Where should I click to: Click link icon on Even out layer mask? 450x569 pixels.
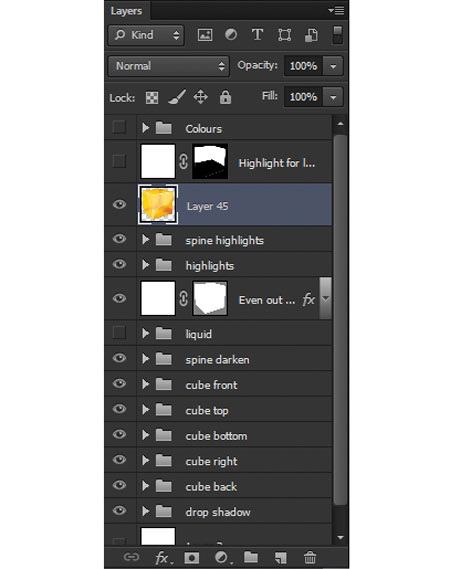click(x=183, y=299)
